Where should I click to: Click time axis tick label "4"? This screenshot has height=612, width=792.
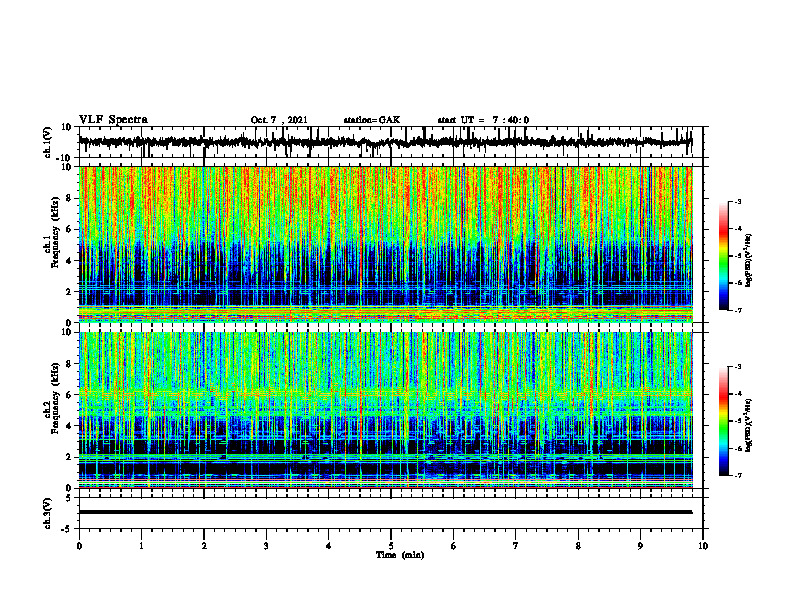(x=329, y=546)
